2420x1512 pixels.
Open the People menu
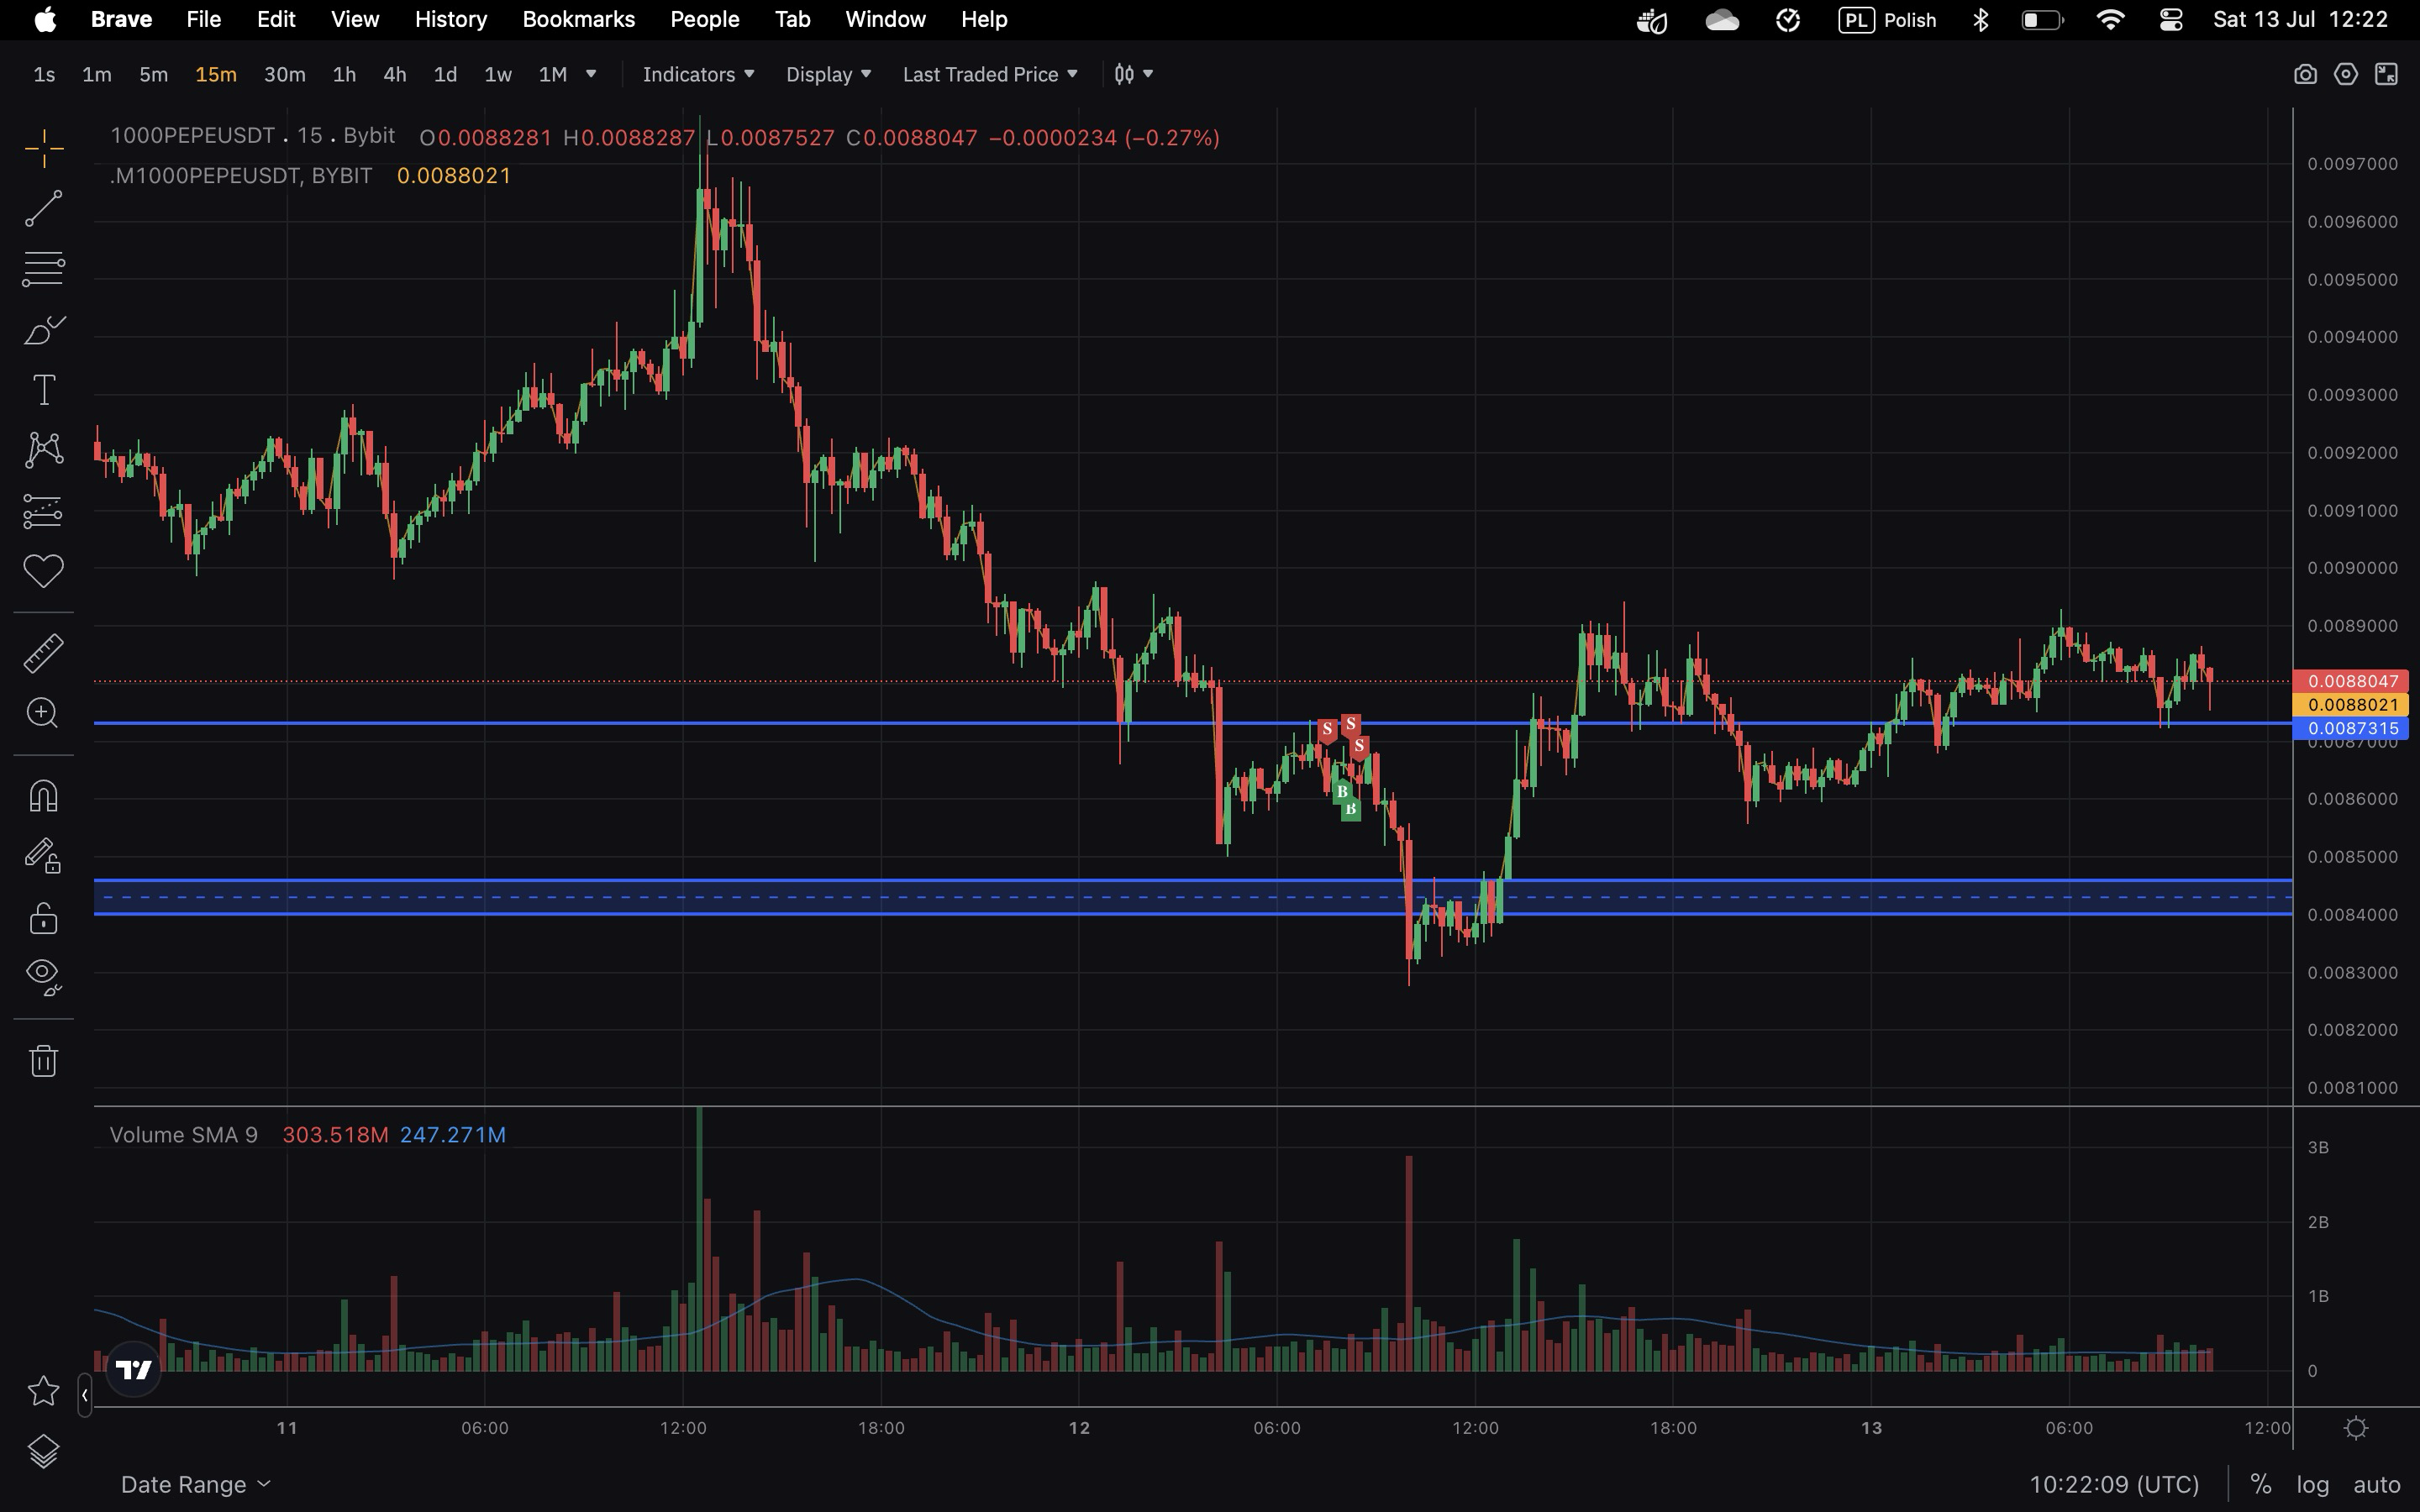[x=705, y=19]
